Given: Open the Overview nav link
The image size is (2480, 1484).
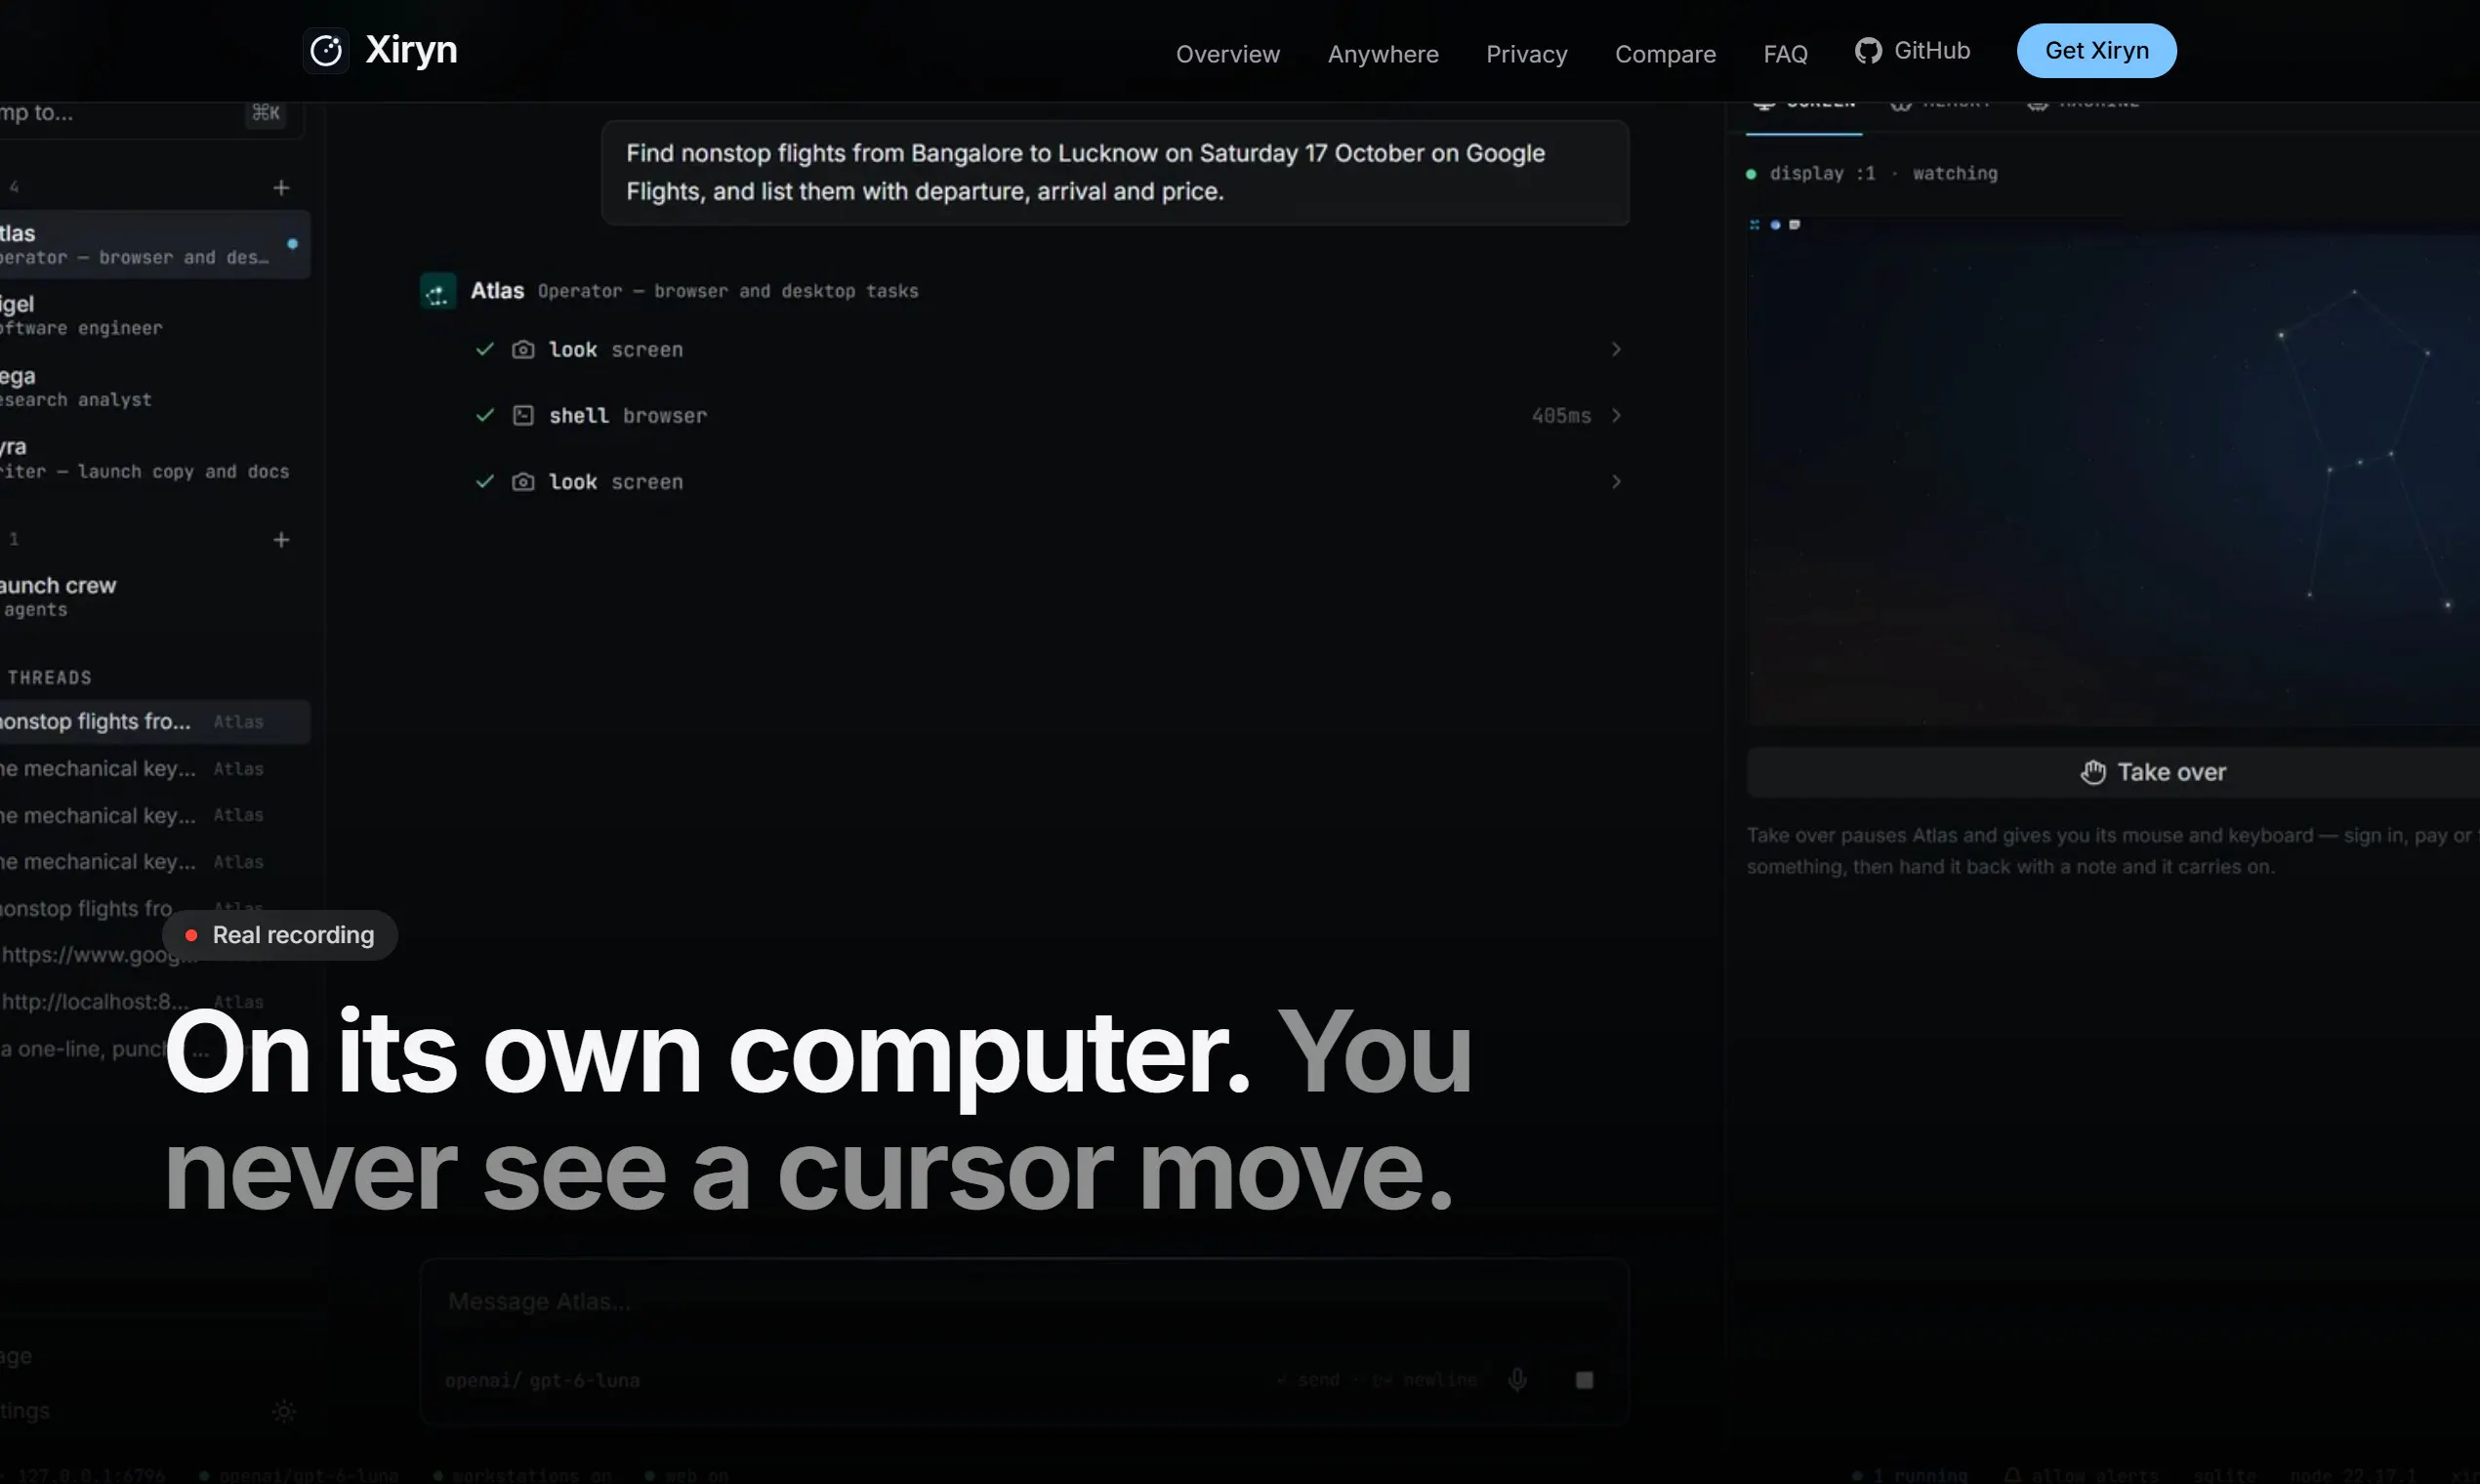Looking at the screenshot, I should click(1227, 54).
